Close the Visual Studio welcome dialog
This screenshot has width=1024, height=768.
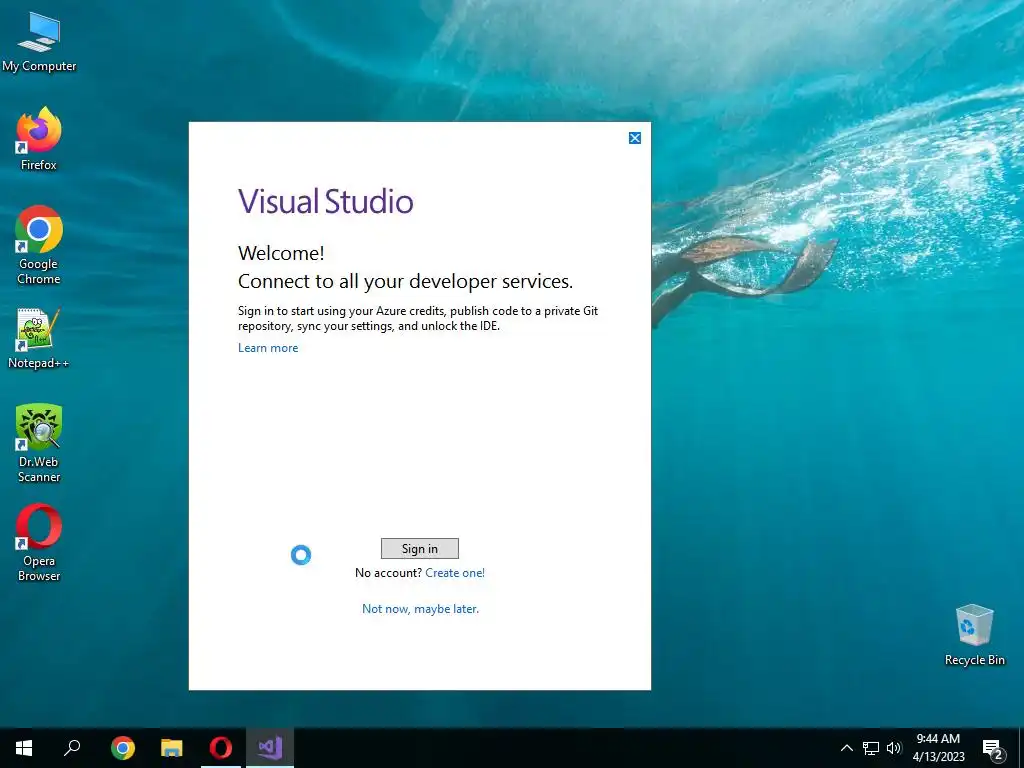[x=635, y=138]
